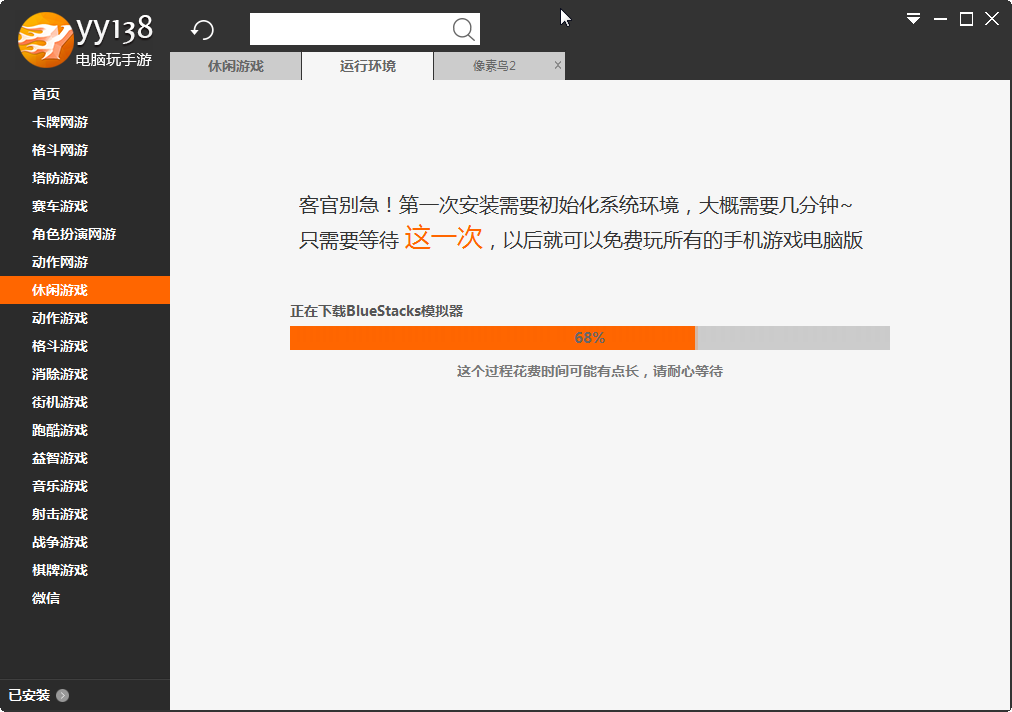Click the yy138 flame logo

(x=45, y=40)
